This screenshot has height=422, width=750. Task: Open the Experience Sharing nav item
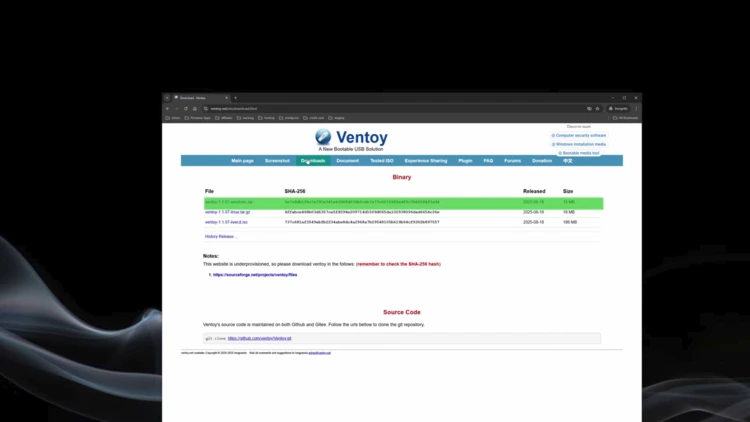click(426, 161)
